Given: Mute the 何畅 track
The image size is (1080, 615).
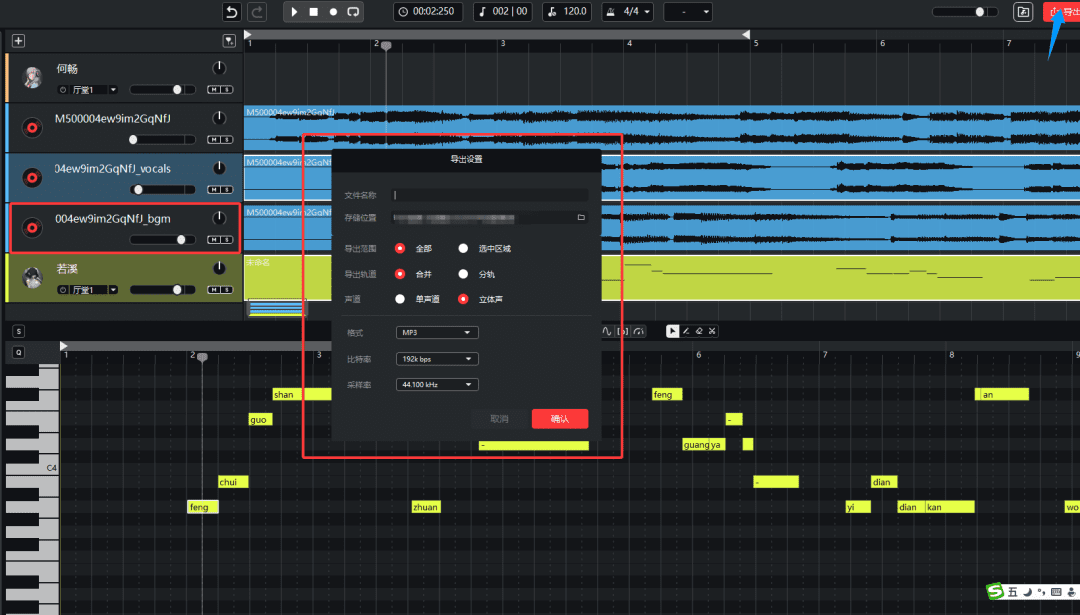Looking at the screenshot, I should pyautogui.click(x=214, y=90).
